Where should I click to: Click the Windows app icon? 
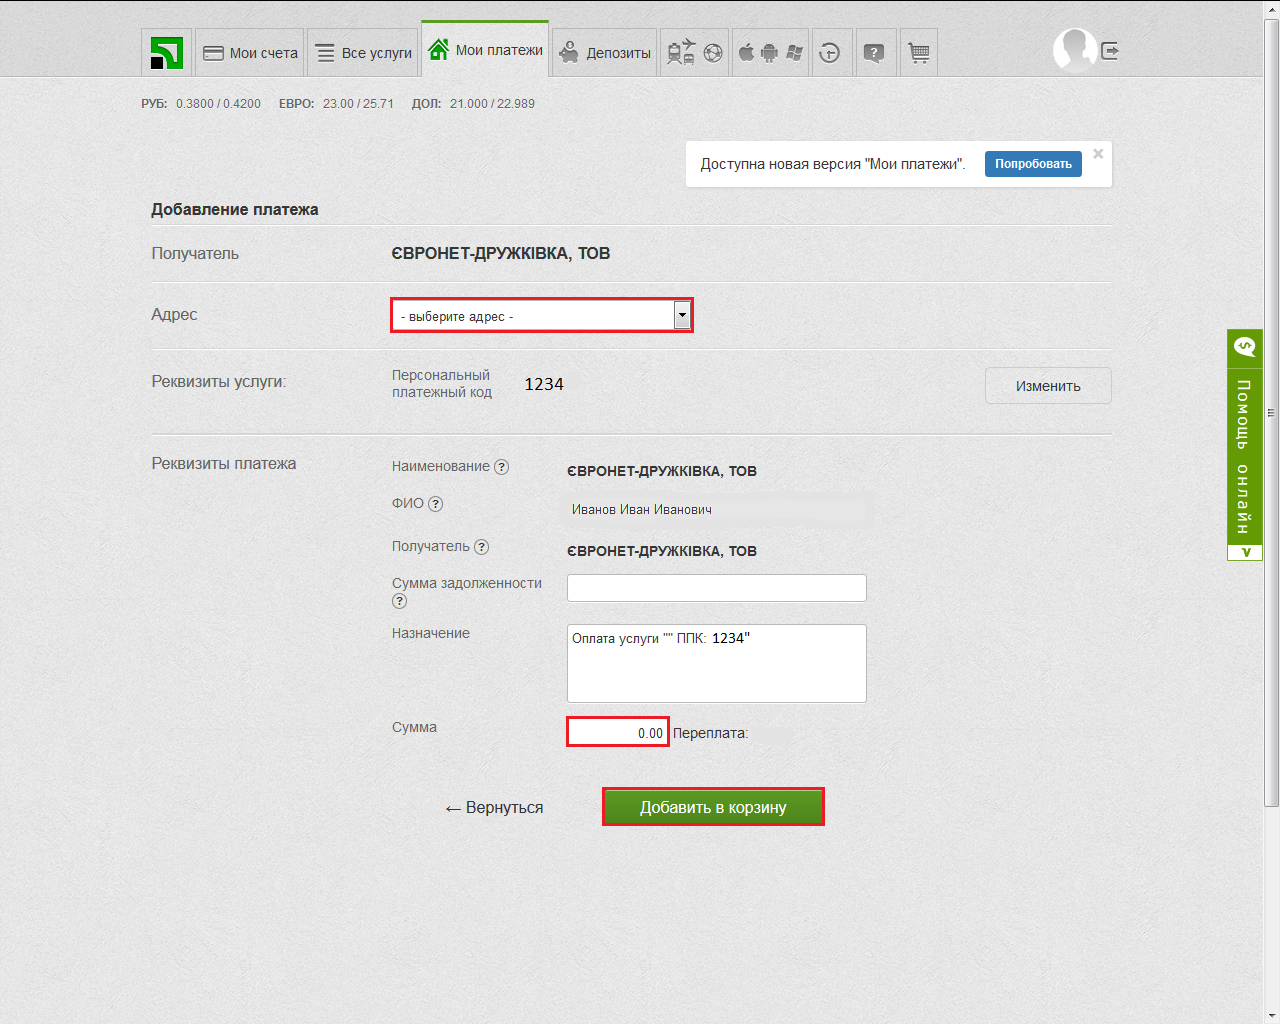(x=795, y=53)
